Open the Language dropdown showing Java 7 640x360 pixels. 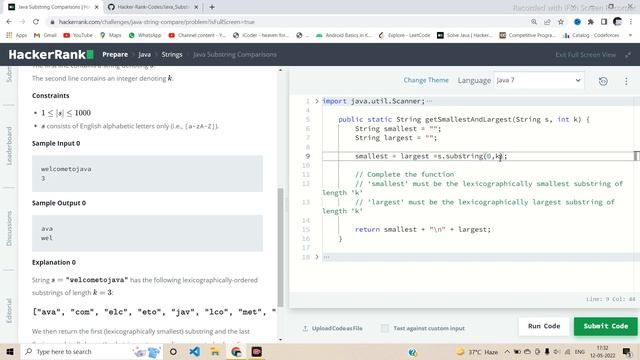point(539,80)
